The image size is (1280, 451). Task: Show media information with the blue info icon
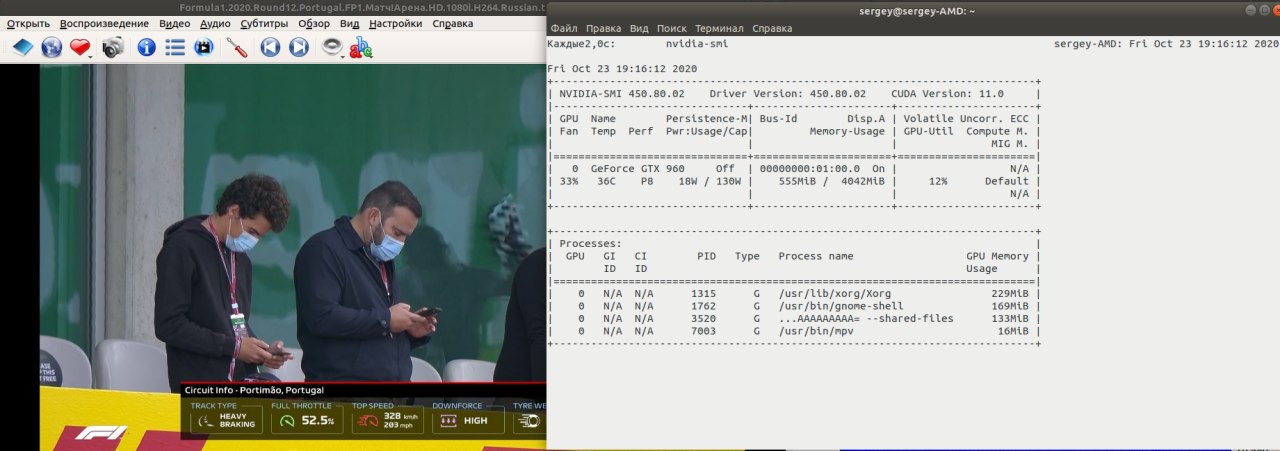point(146,47)
